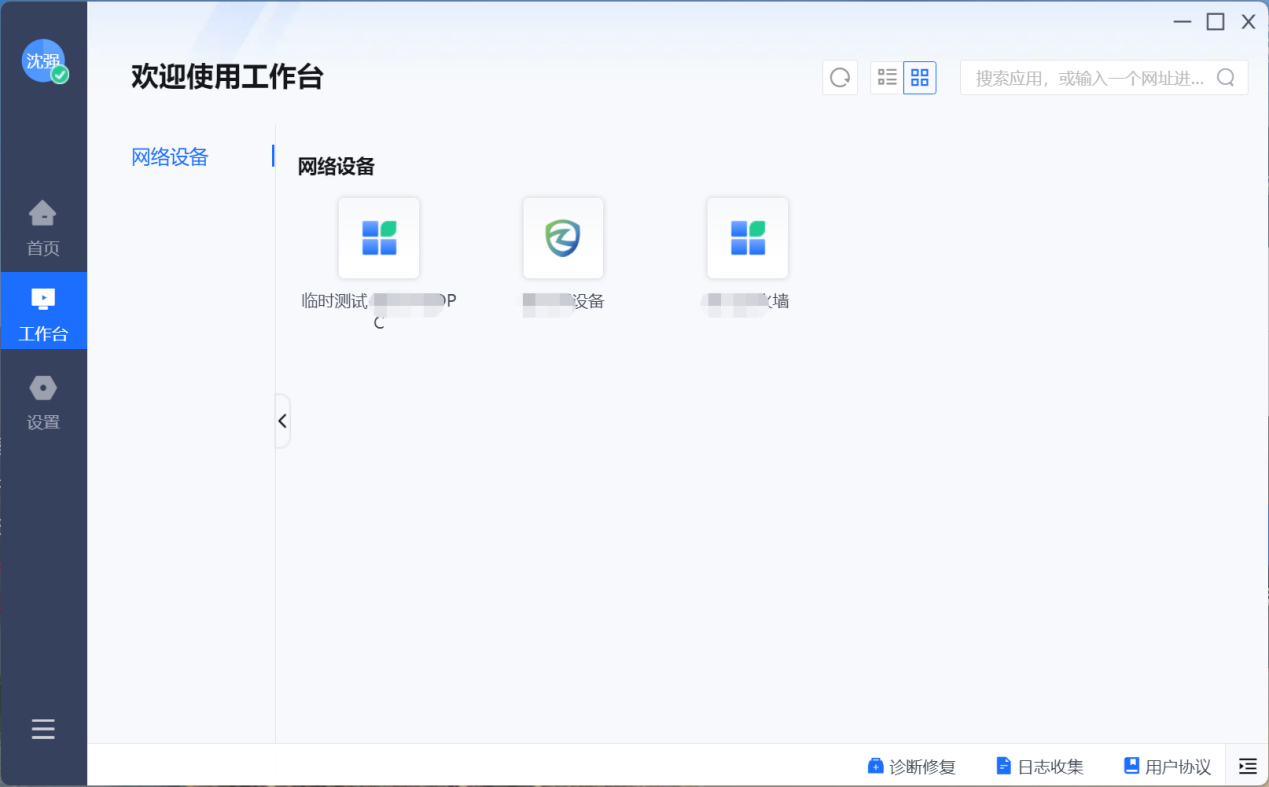Collapse the category panel with arrow handle
Image resolution: width=1269 pixels, height=787 pixels.
click(x=283, y=421)
